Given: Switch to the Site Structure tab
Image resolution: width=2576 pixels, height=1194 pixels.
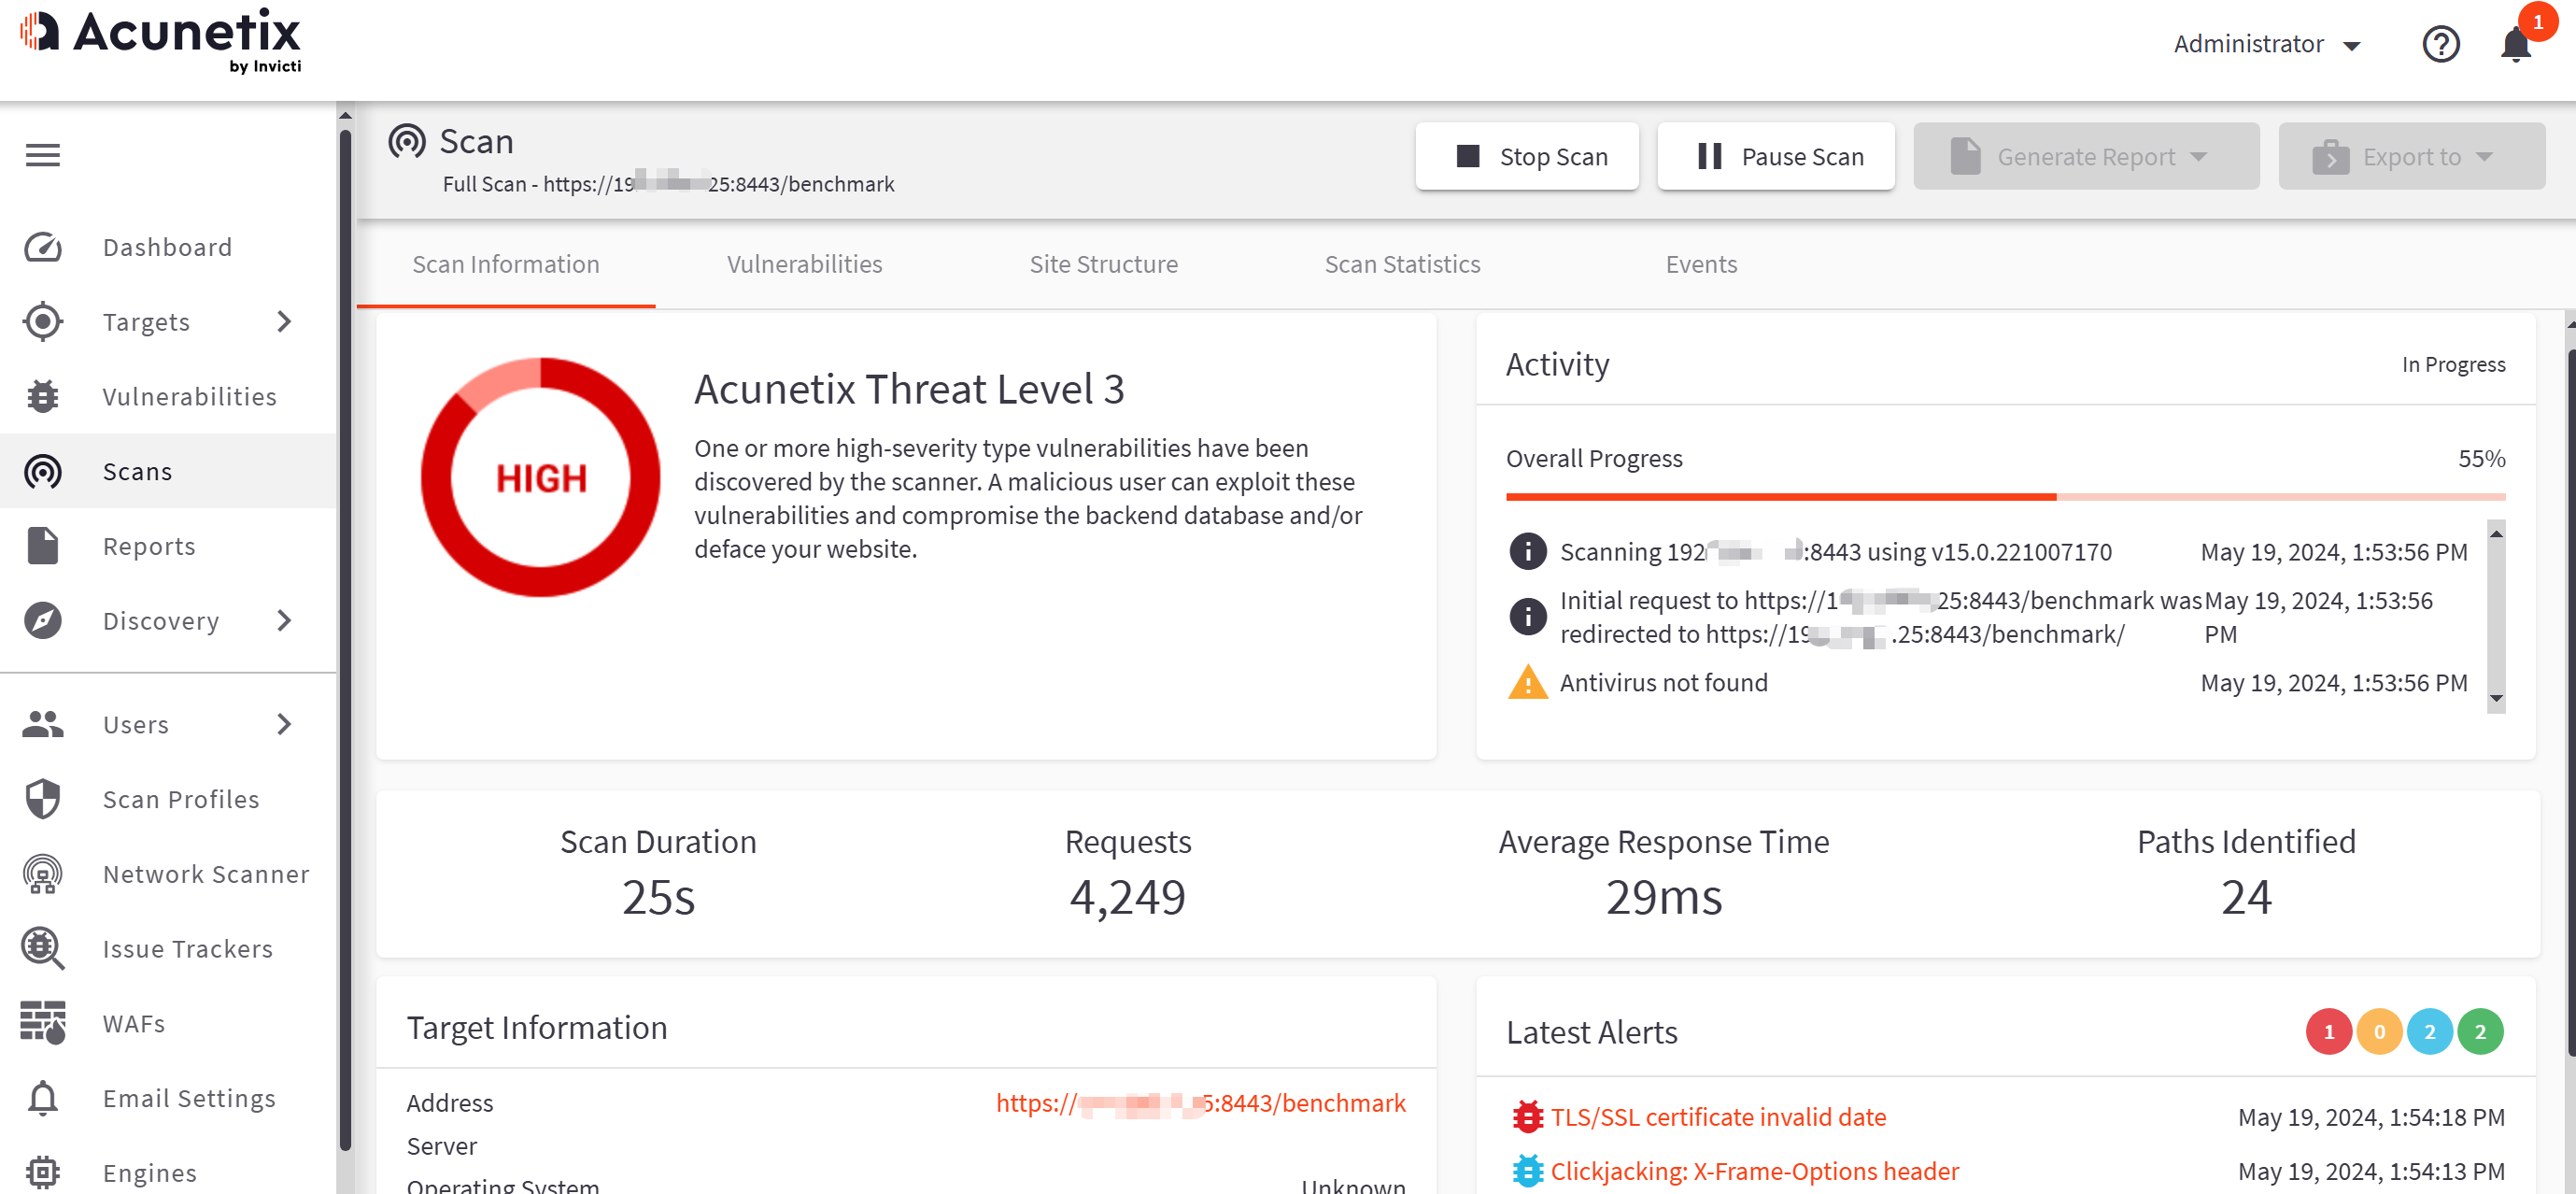Looking at the screenshot, I should point(1103,264).
